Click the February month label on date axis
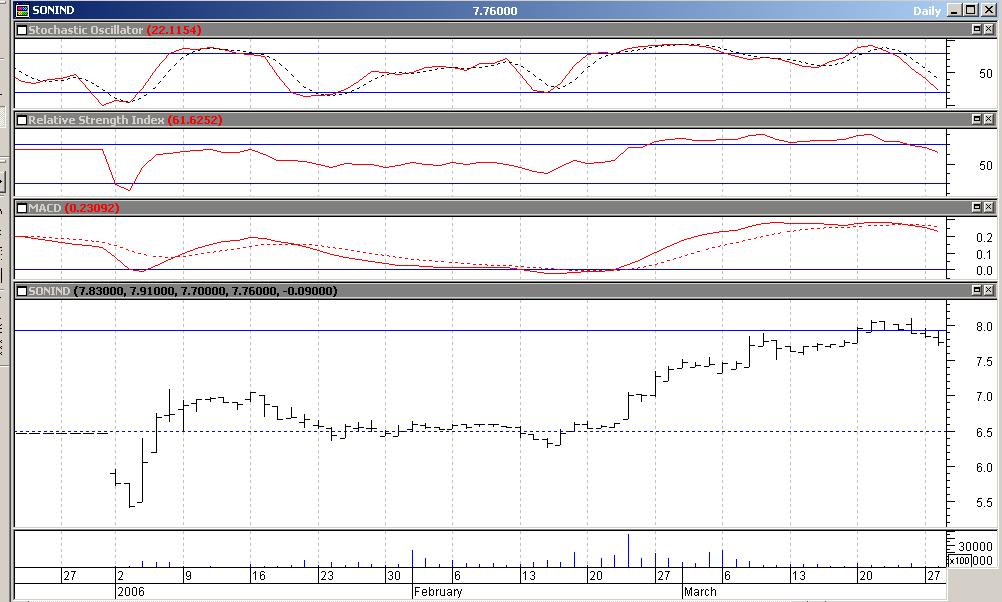This screenshot has height=602, width=1002. 438,592
